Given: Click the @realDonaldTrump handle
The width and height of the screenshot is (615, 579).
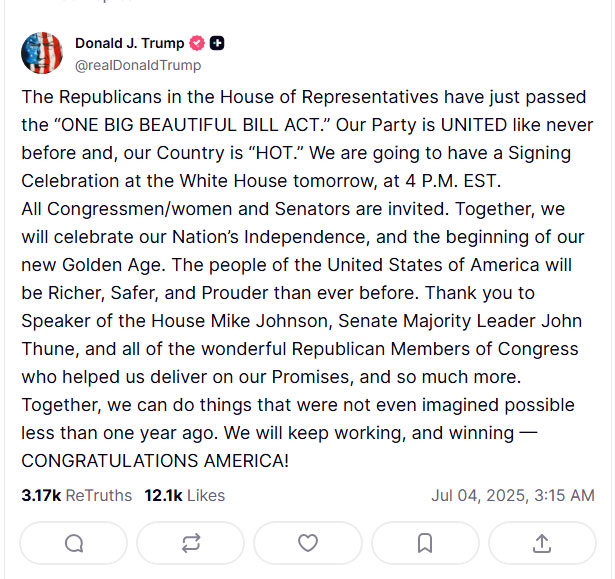Looking at the screenshot, I should point(138,65).
